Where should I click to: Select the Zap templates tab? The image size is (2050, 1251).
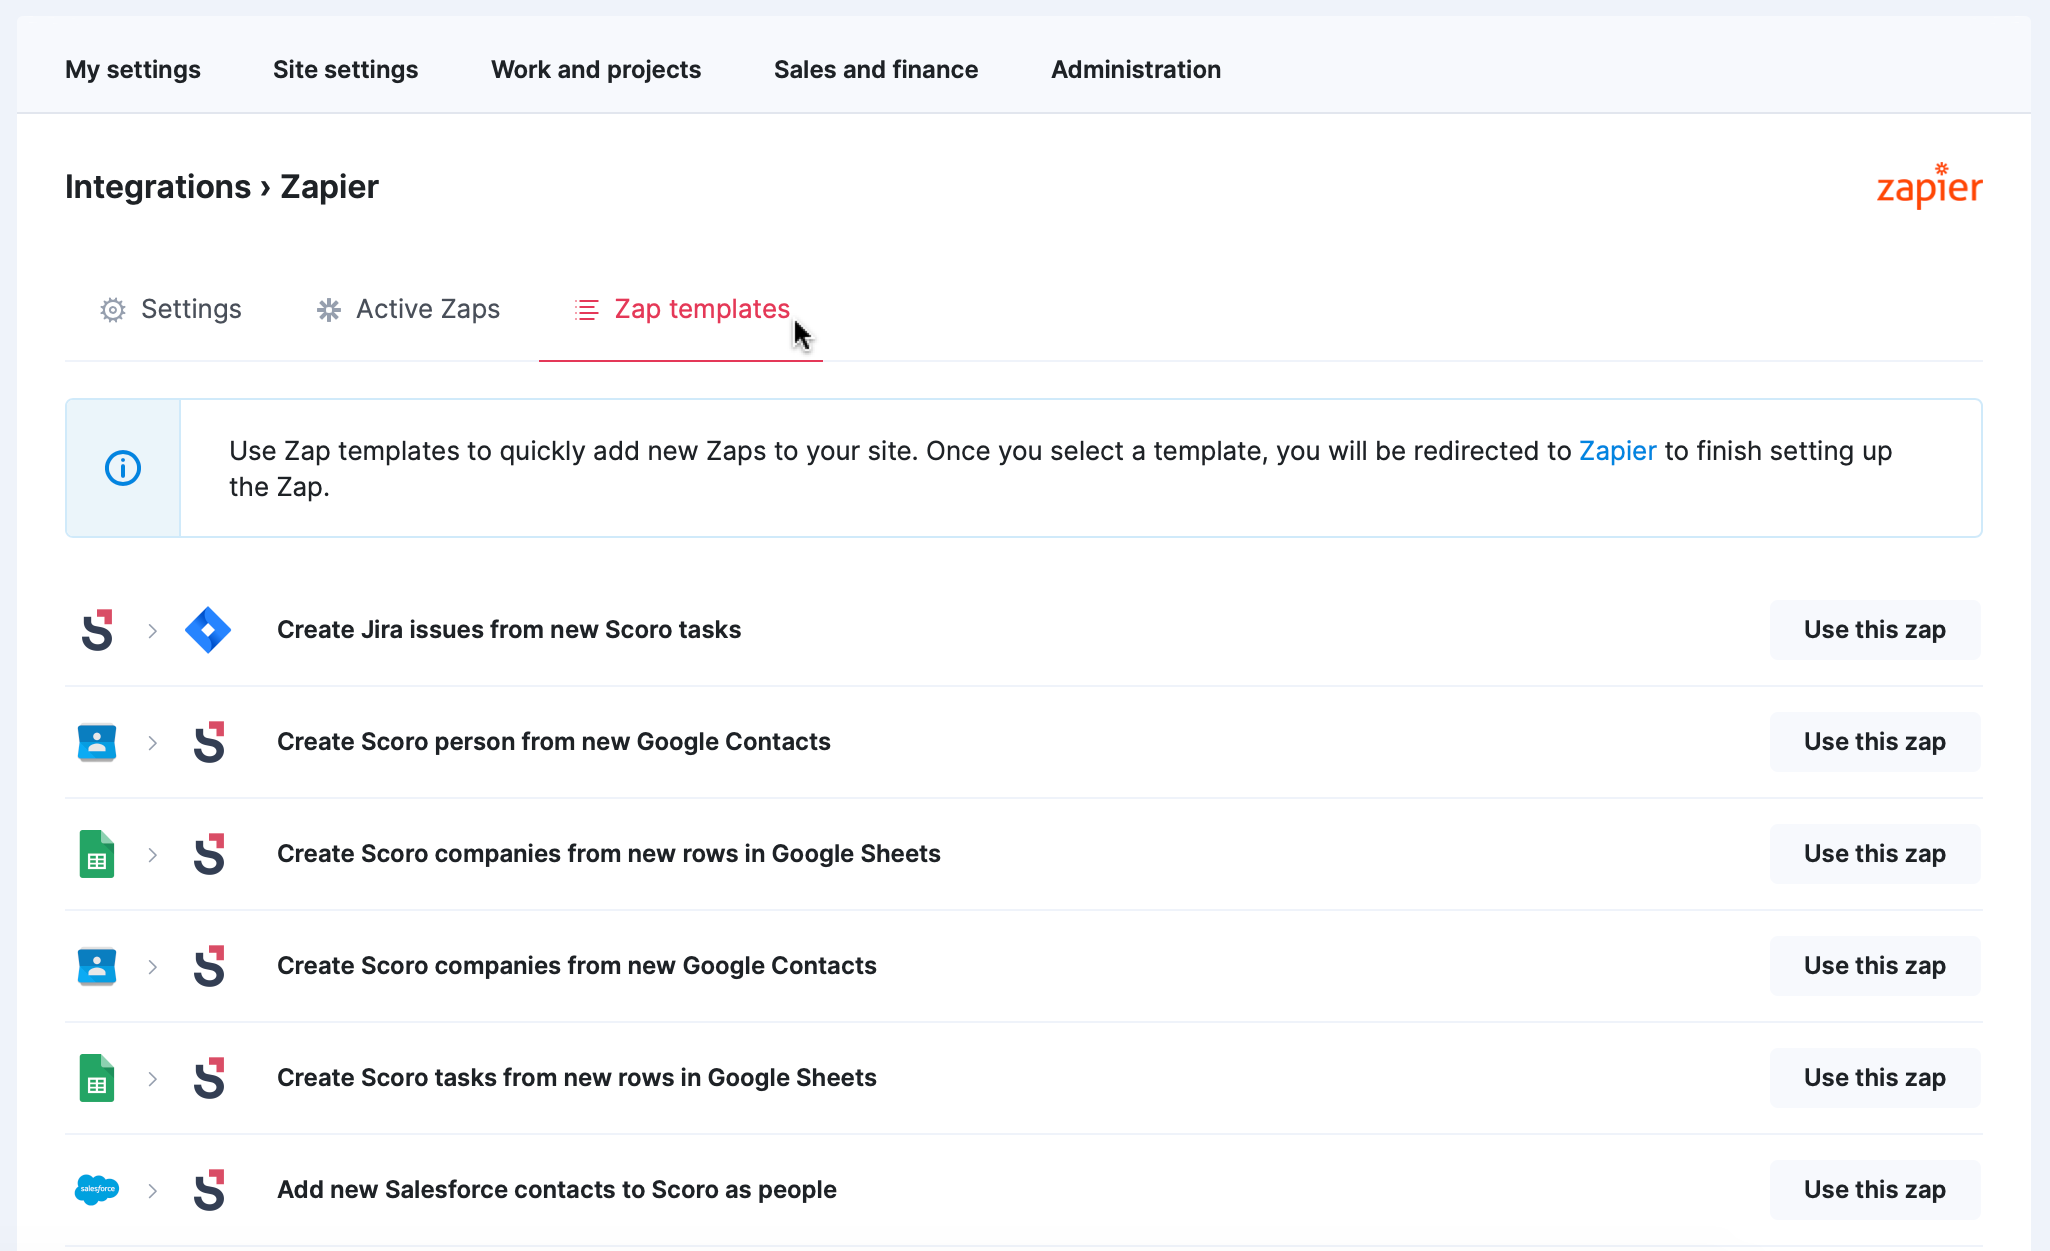(x=682, y=309)
